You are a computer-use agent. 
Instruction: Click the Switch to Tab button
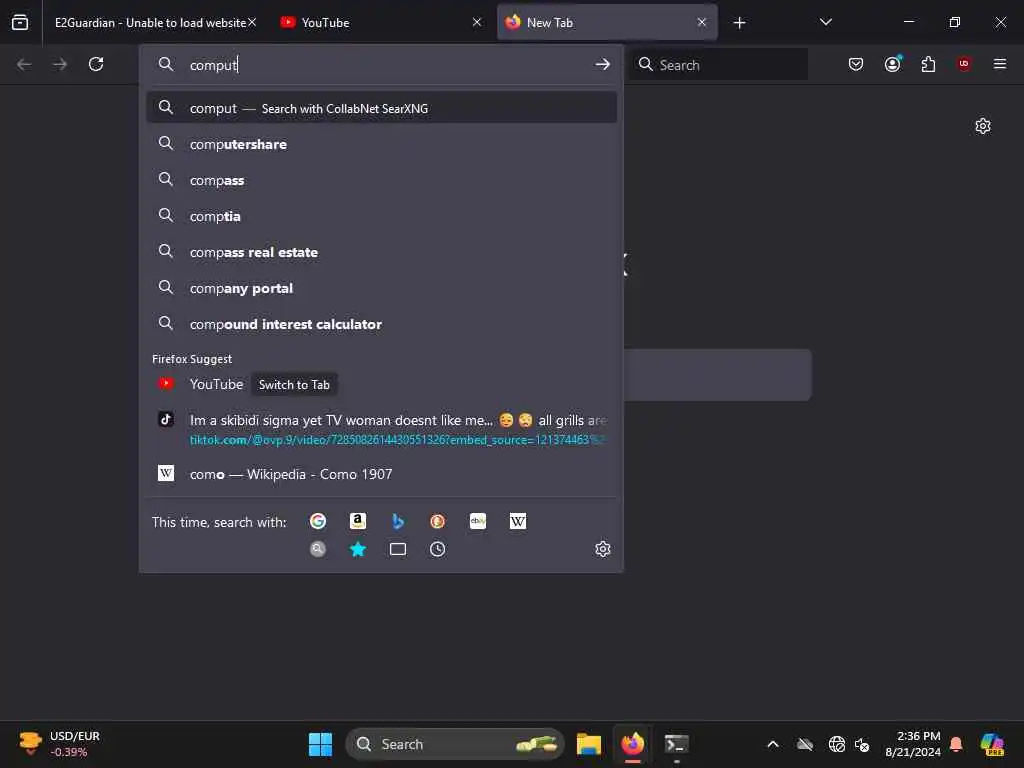294,385
